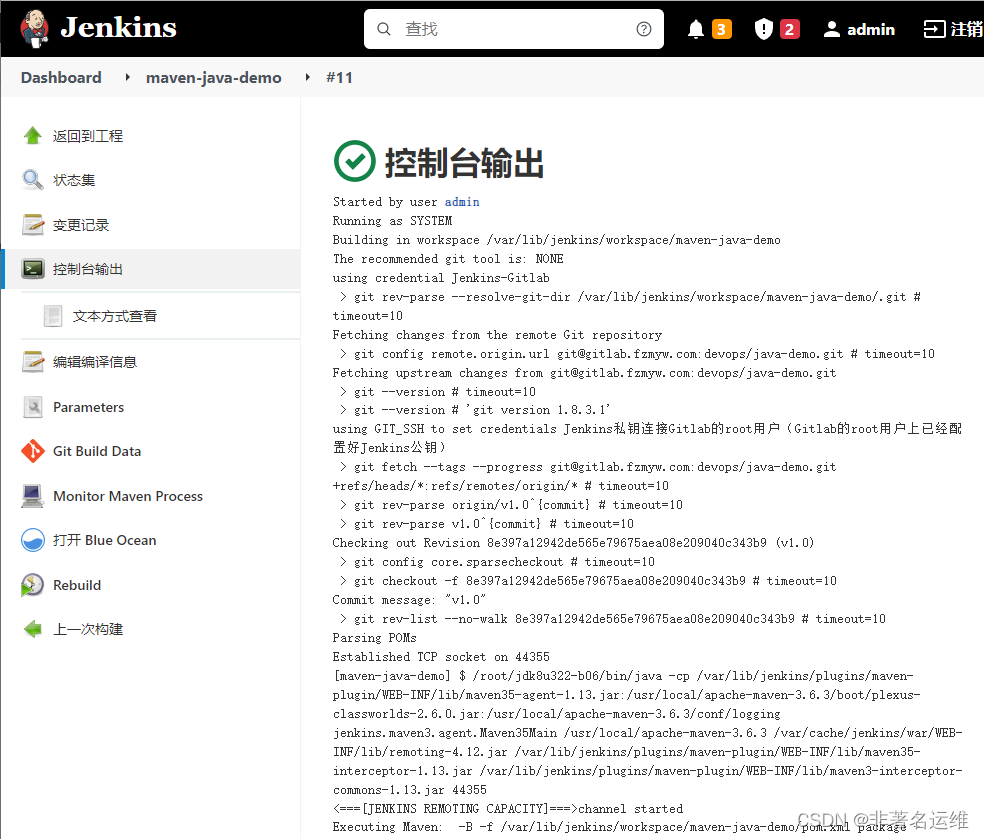Click the 编辑编译信息 notepad icon

33,361
